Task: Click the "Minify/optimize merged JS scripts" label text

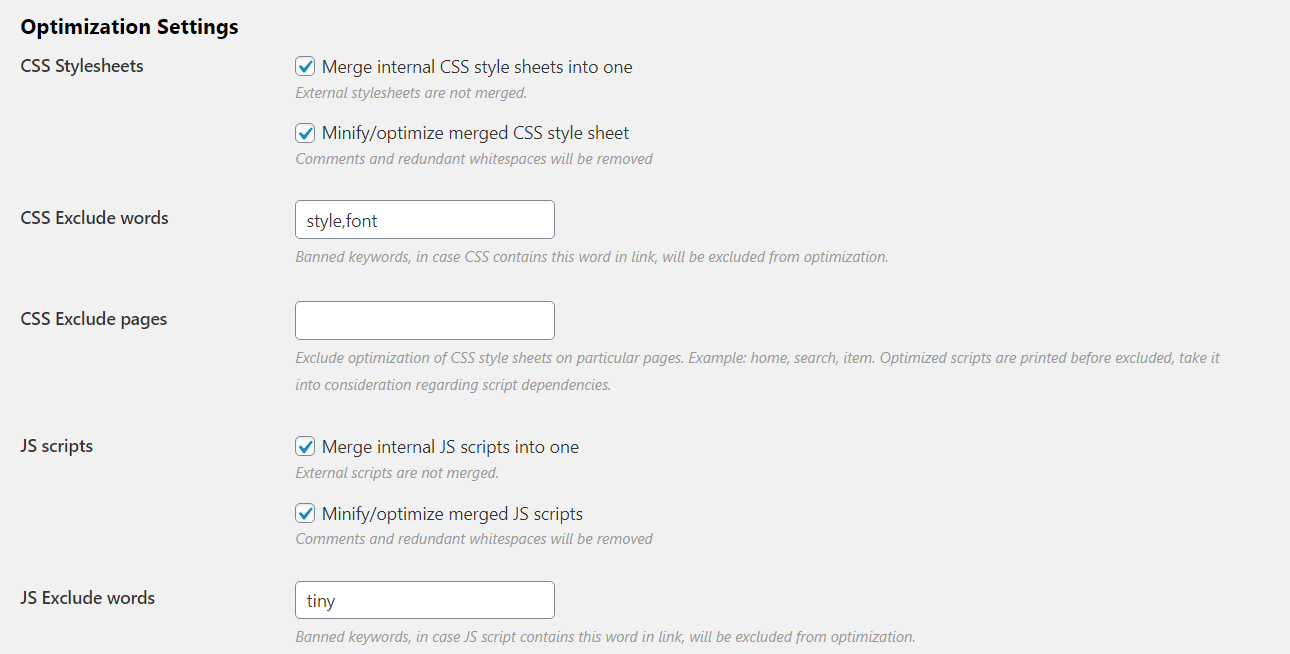Action: pos(452,514)
